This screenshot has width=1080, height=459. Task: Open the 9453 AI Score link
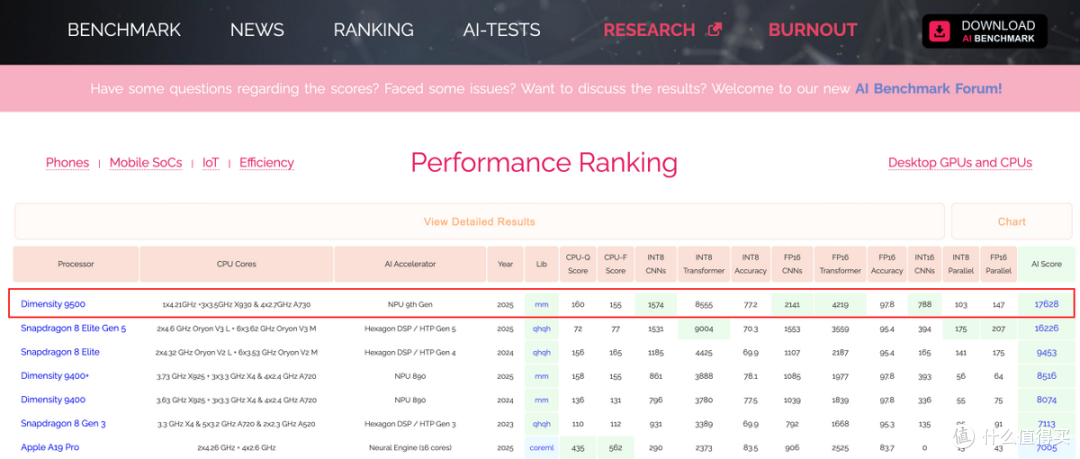coord(1046,351)
